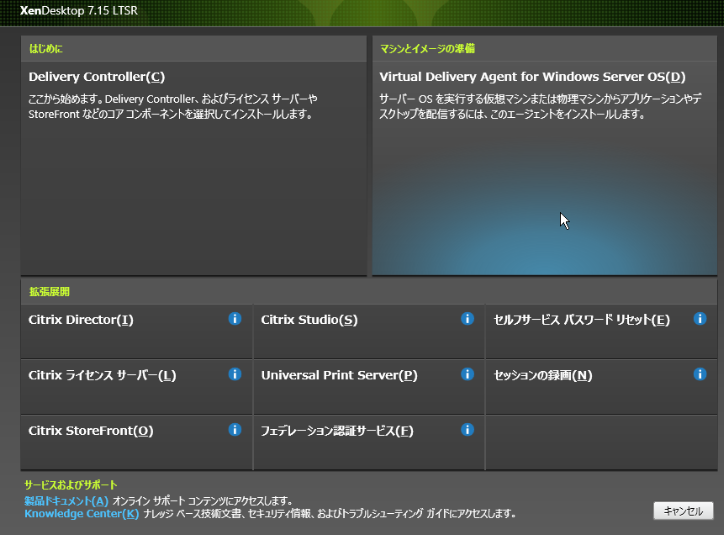Click オンライン サポート コンテンツ description text
The height and width of the screenshot is (535, 724).
click(x=203, y=501)
